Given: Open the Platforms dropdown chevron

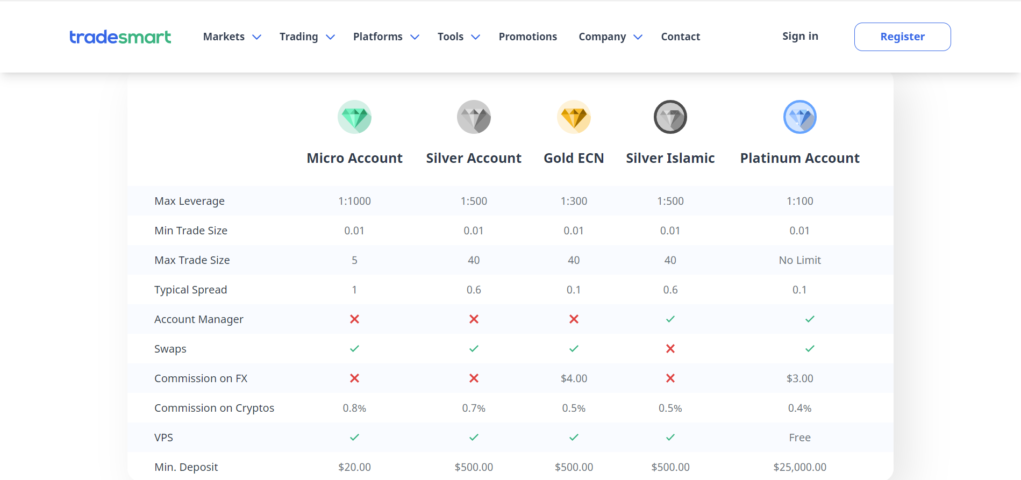Looking at the screenshot, I should tap(415, 37).
